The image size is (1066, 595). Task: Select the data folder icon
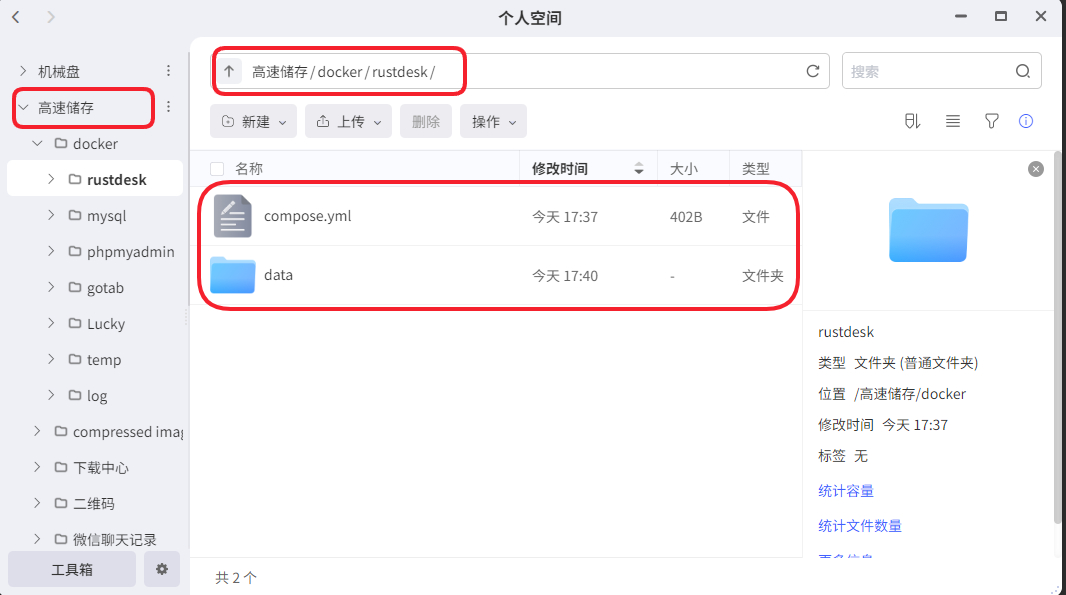coord(233,275)
